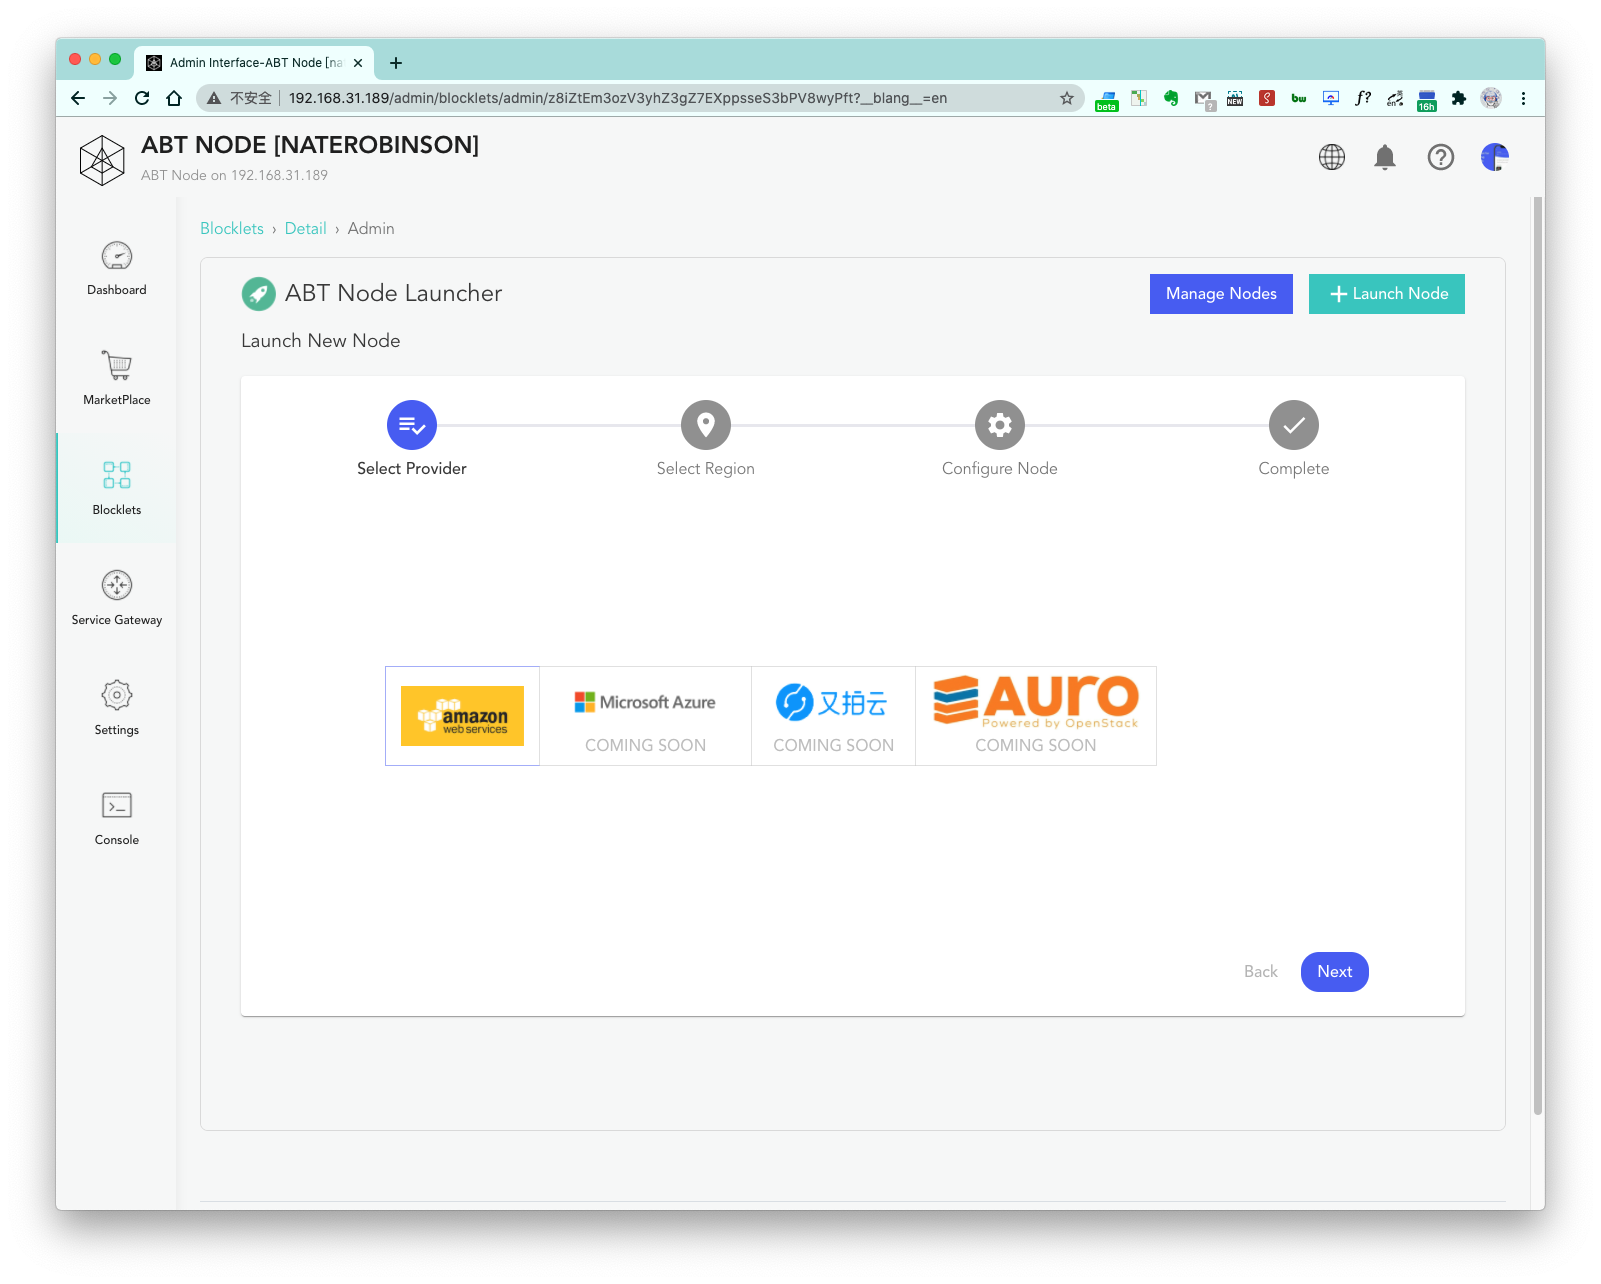Open the Settings gear in sidebar
The width and height of the screenshot is (1601, 1284).
[117, 695]
